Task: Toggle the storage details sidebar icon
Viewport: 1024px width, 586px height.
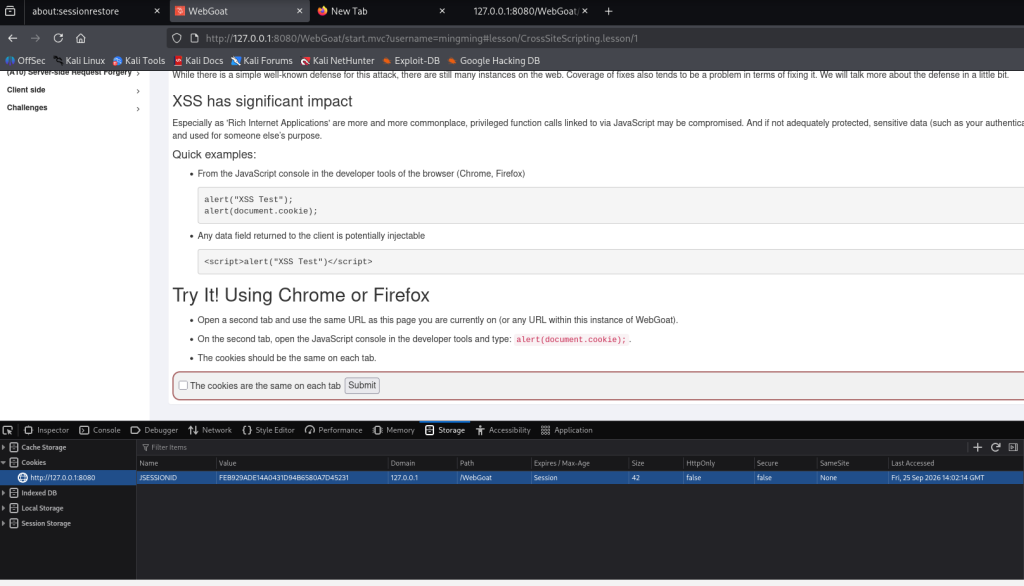Action: coord(1013,448)
